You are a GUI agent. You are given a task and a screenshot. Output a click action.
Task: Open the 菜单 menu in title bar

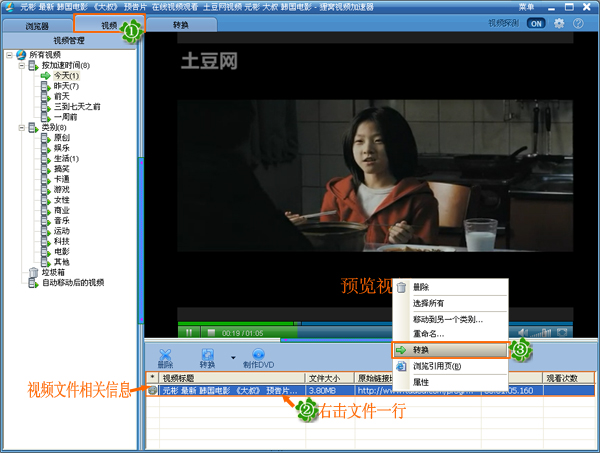click(x=526, y=7)
